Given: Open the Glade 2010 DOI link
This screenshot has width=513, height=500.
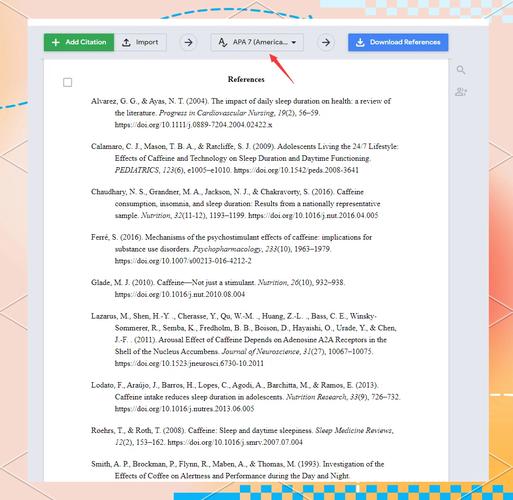Looking at the screenshot, I should point(180,295).
